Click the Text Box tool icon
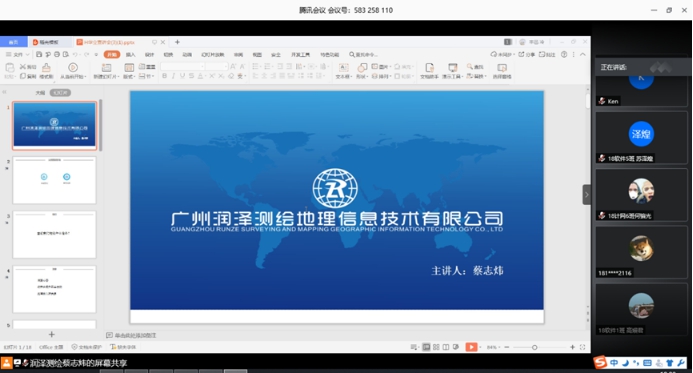 coord(343,67)
